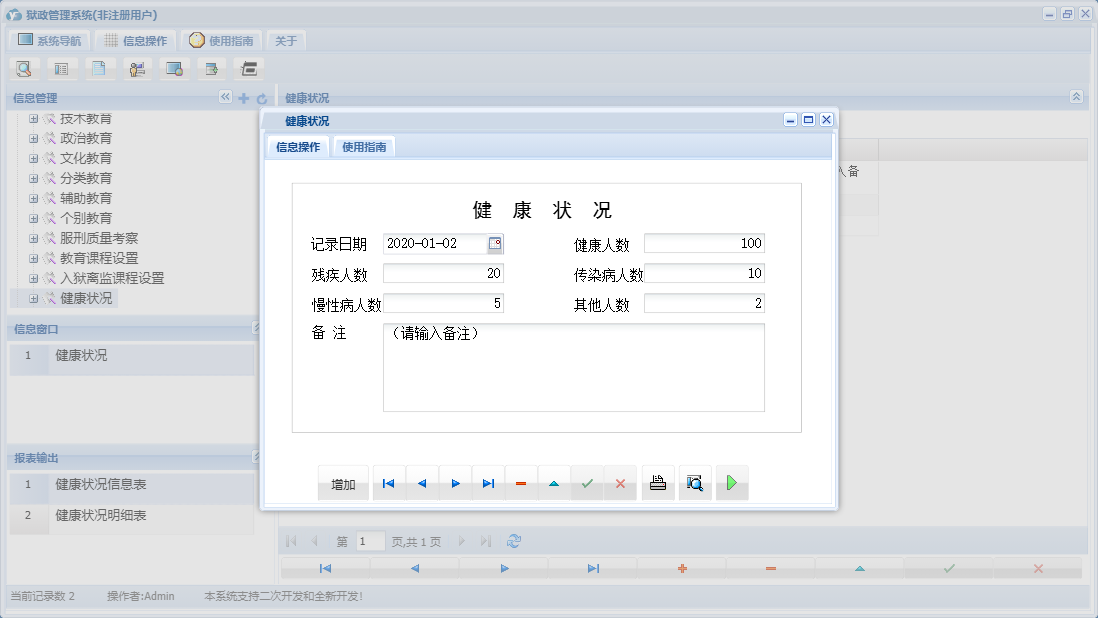1098x618 pixels.
Task: Select the search tool in the main toolbar
Action: pos(22,68)
